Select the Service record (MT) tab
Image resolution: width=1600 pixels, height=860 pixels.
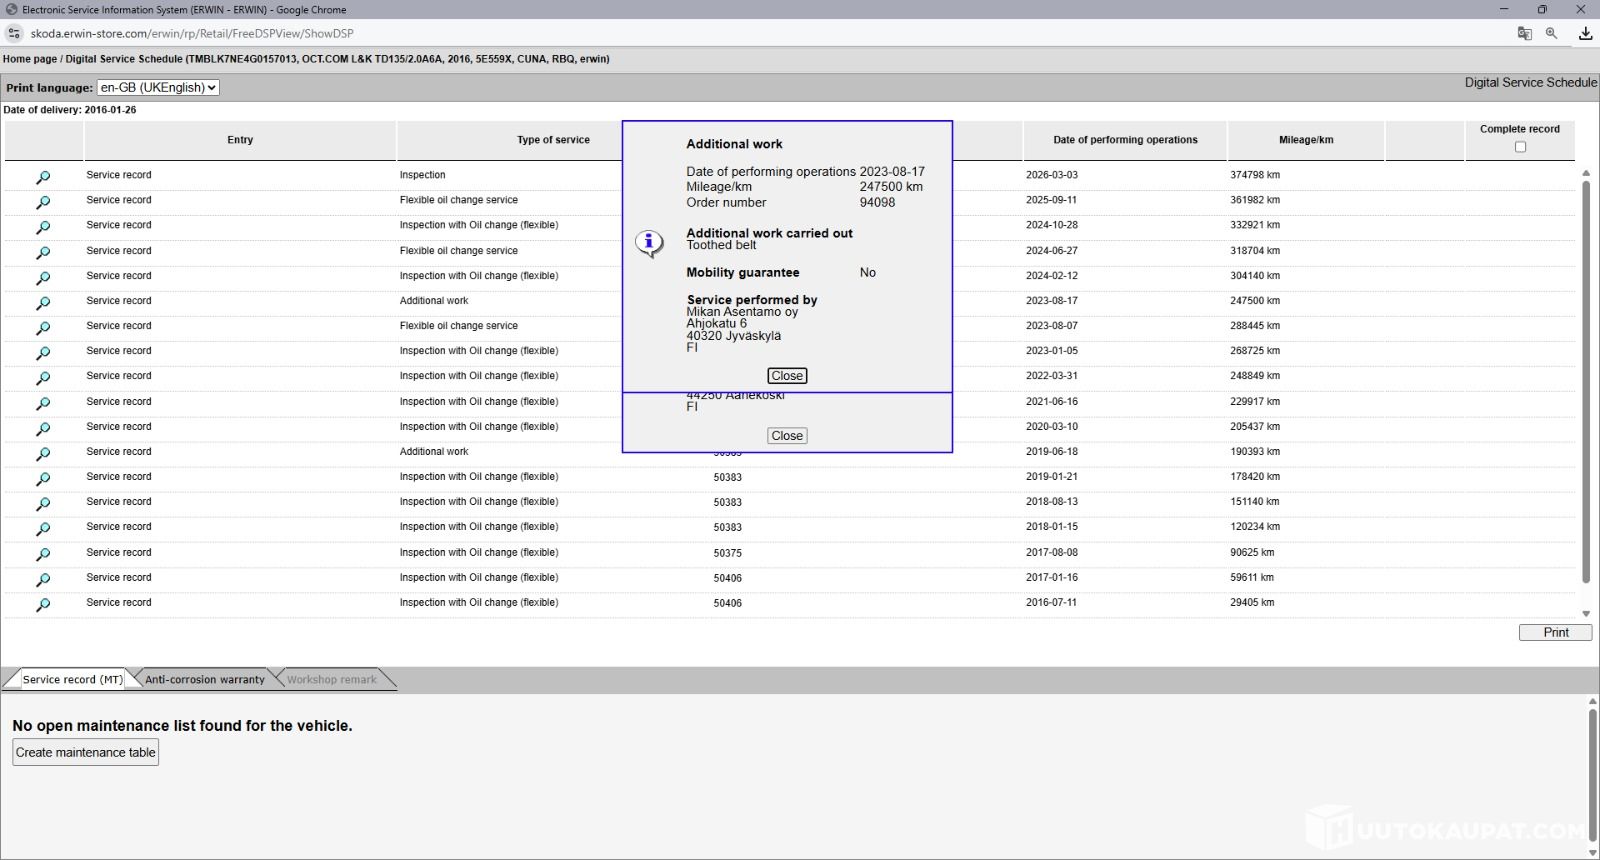[72, 680]
